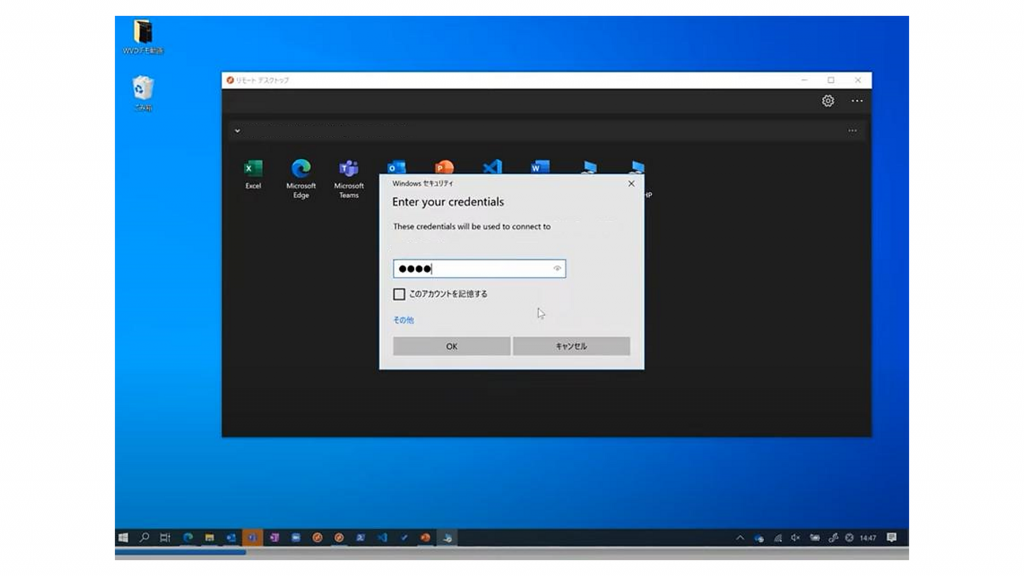Click the Visual Studio Code app icon

pyautogui.click(x=492, y=167)
